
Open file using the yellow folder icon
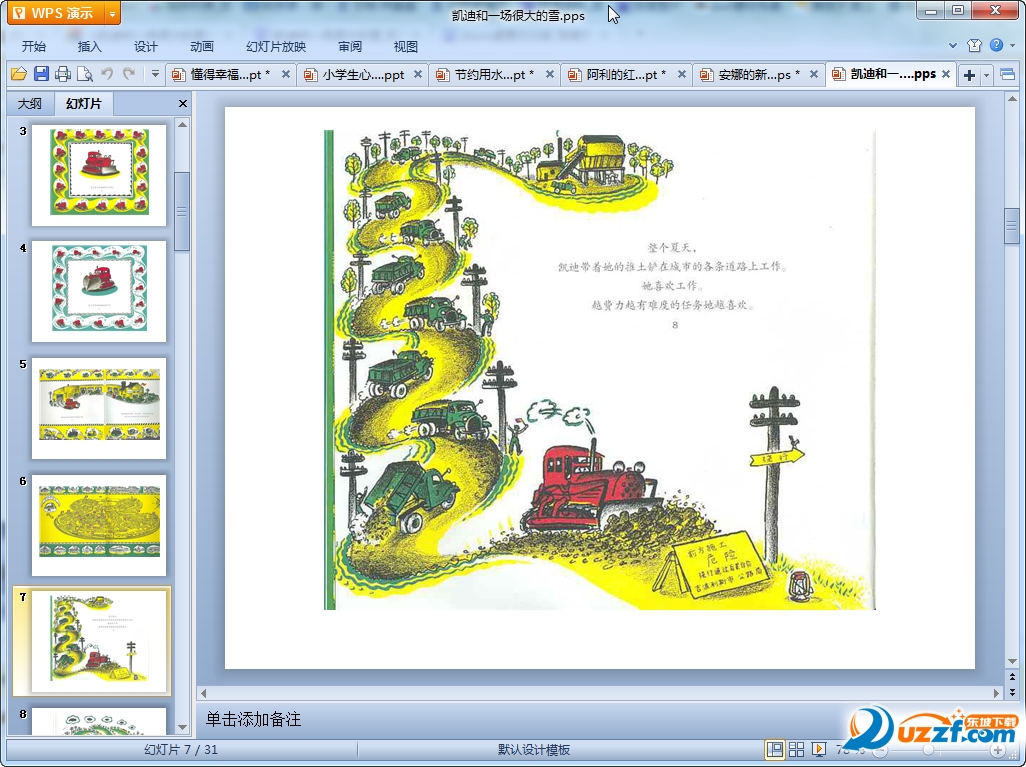pyautogui.click(x=18, y=74)
